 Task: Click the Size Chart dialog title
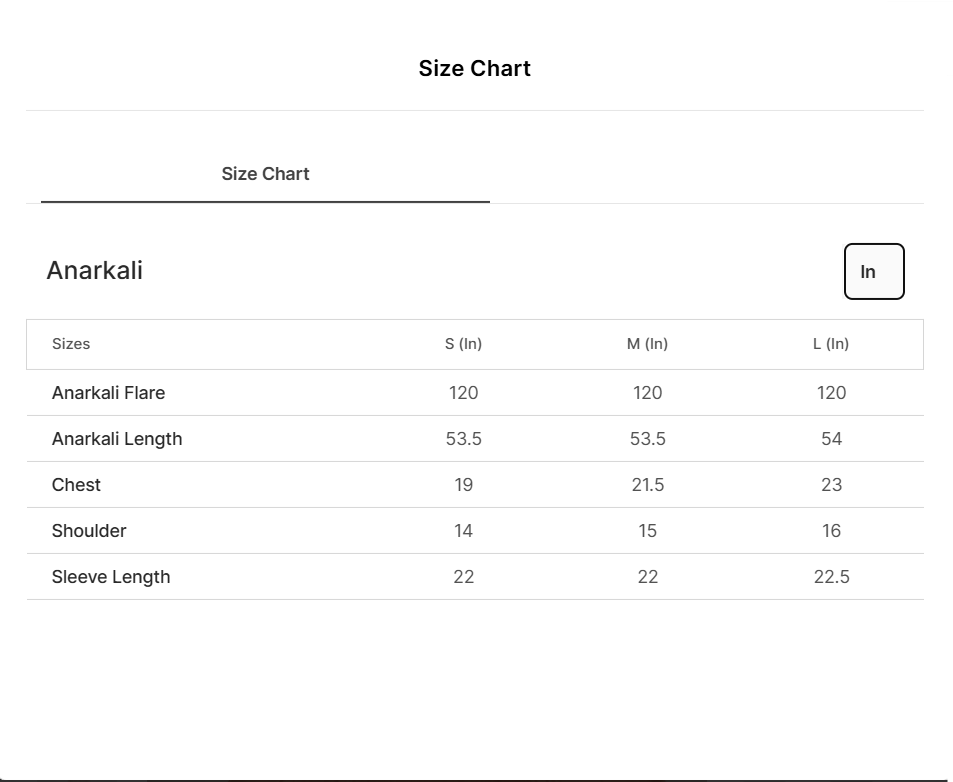(x=475, y=69)
